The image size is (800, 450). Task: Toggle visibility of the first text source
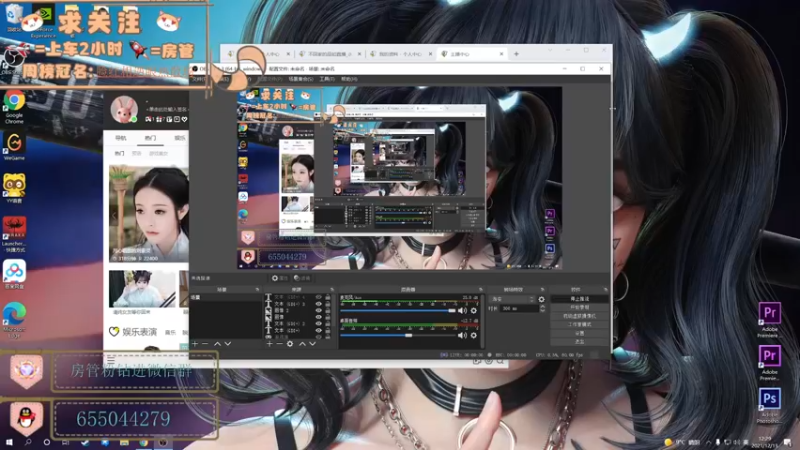point(318,297)
